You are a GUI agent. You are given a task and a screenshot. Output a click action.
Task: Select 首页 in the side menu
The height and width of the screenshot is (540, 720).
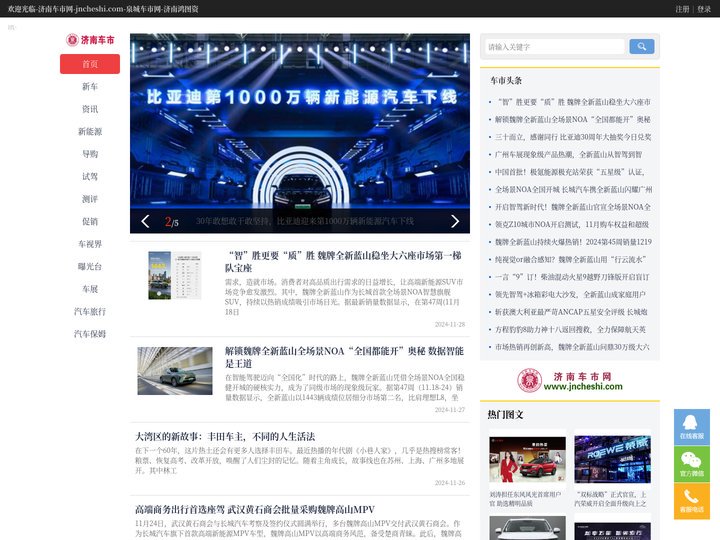coord(90,64)
